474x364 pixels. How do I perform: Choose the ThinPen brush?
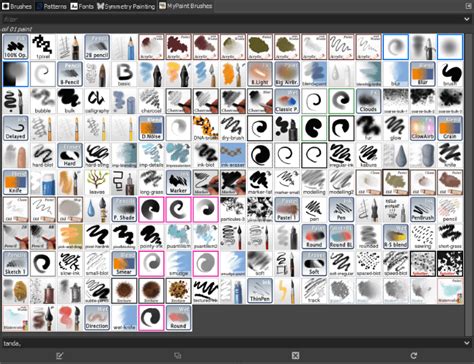tap(260, 291)
